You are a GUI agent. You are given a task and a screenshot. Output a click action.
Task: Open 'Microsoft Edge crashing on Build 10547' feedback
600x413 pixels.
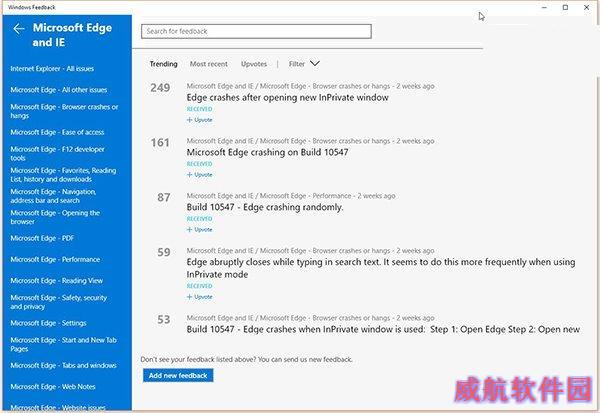[x=267, y=152]
